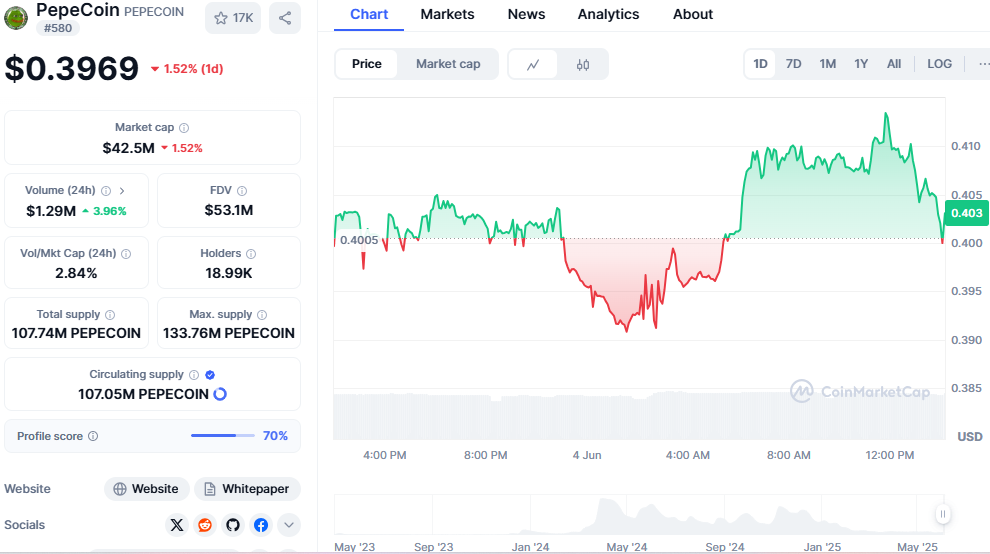Switch to the About tab

pos(693,15)
